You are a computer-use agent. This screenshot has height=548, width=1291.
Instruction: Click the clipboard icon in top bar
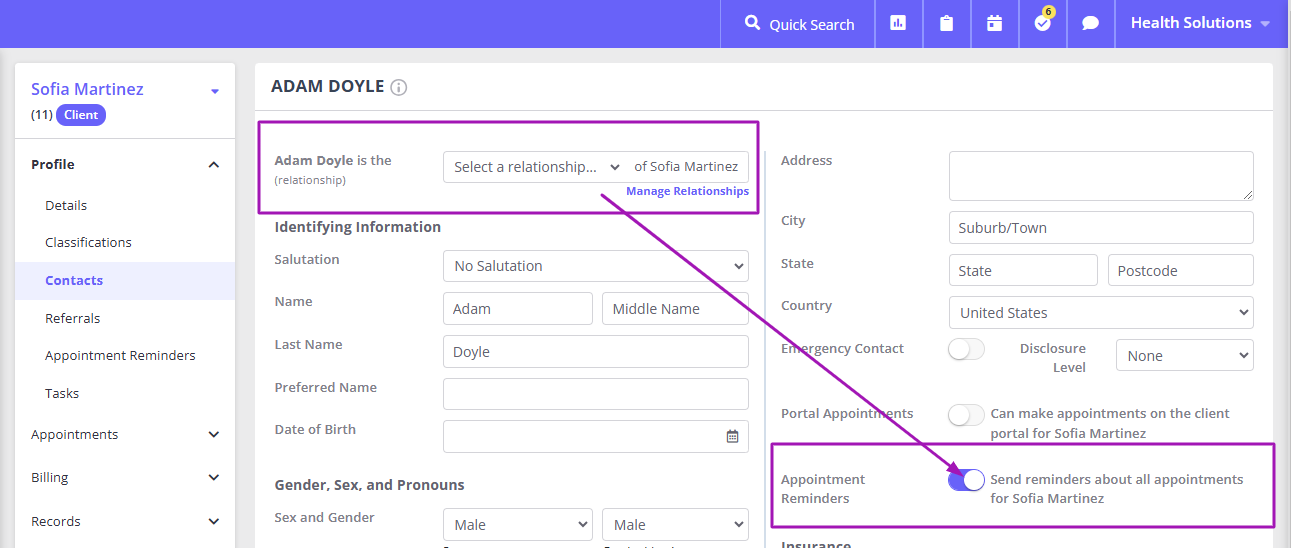(x=946, y=23)
